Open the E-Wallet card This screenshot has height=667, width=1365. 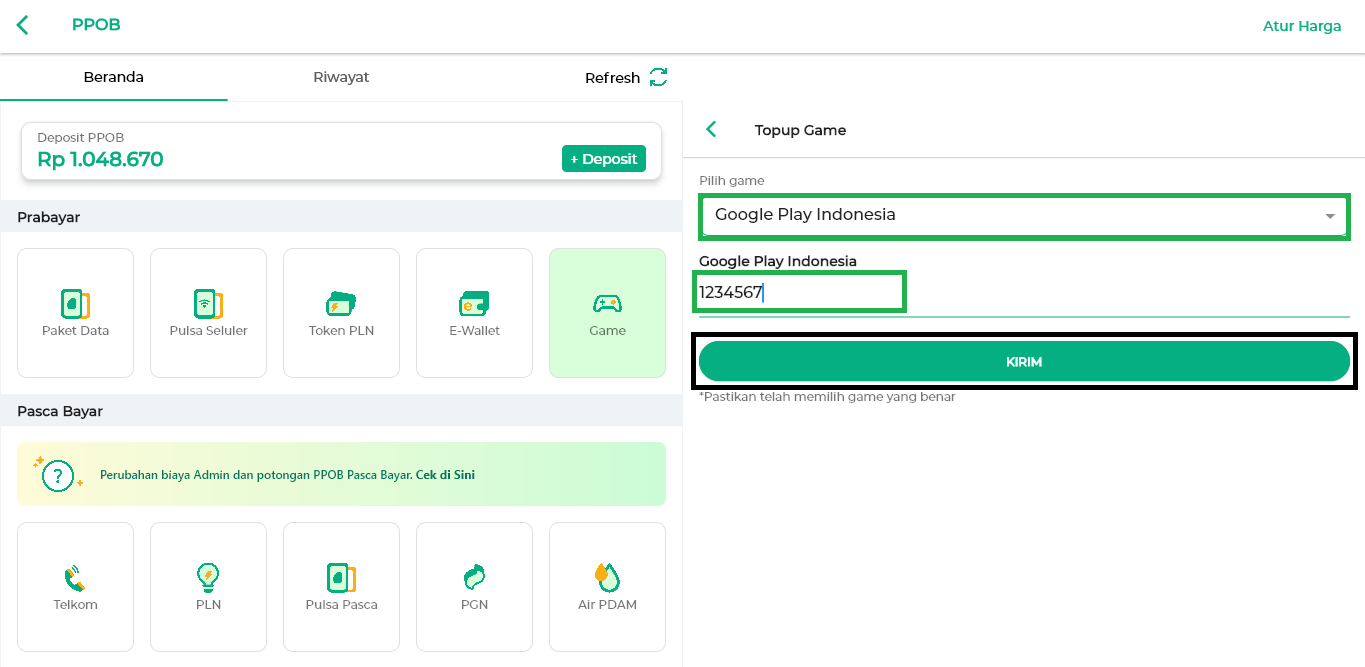(x=474, y=313)
